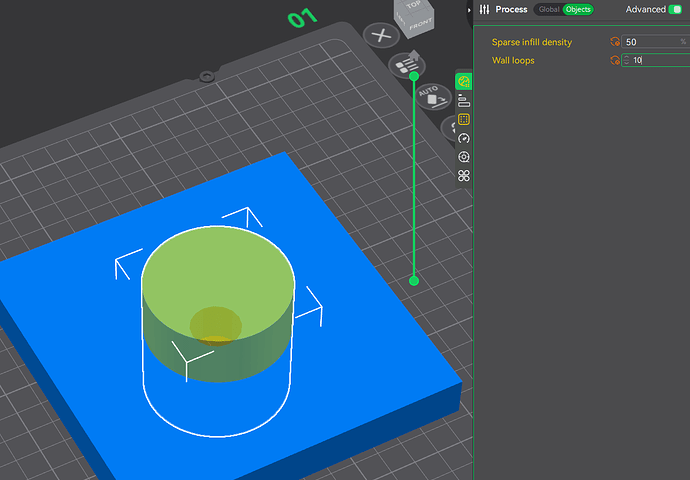Screen dimensions: 690x480
Task: Open the speedometer Speed side tab icon
Action: (x=464, y=138)
